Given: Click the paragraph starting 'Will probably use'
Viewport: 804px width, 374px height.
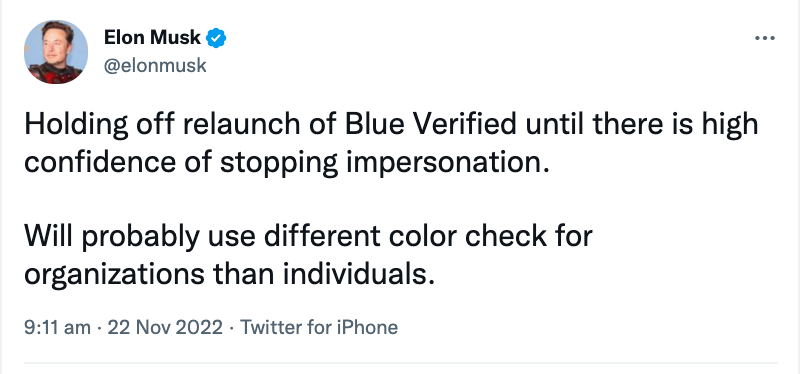Looking at the screenshot, I should point(308,256).
